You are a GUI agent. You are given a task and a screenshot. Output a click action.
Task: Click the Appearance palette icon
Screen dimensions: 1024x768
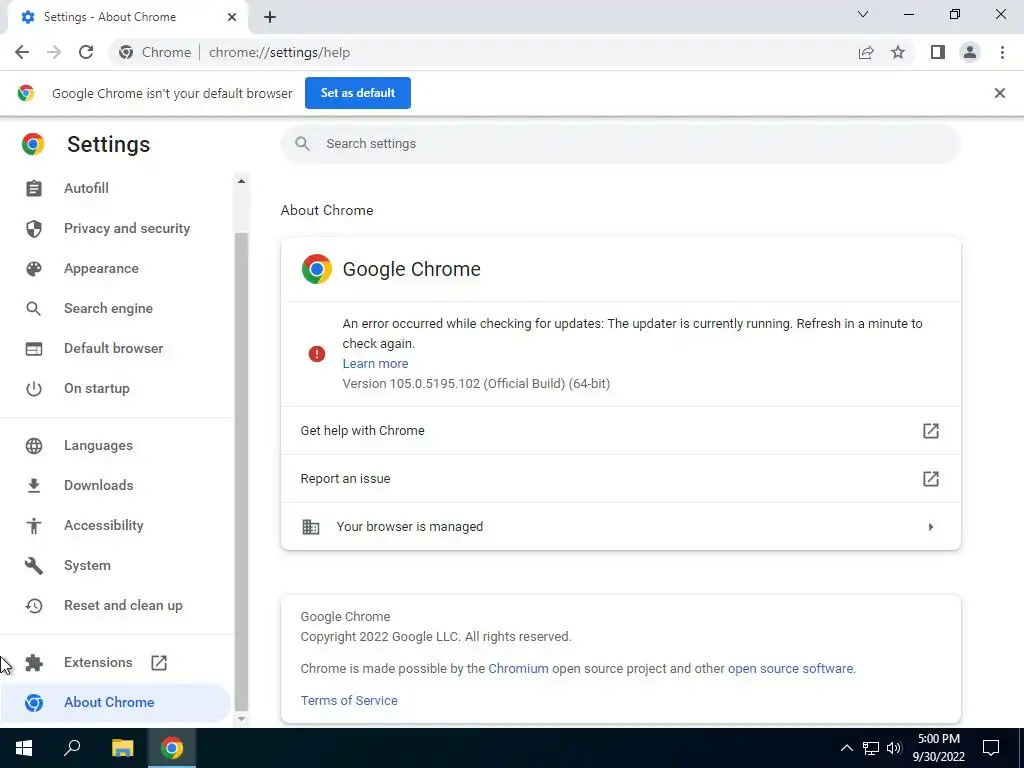(x=34, y=268)
